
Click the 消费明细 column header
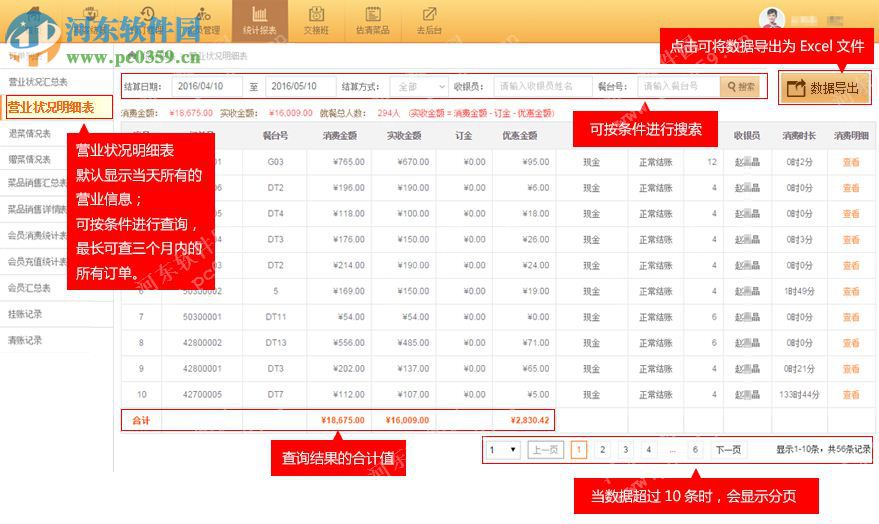(851, 136)
